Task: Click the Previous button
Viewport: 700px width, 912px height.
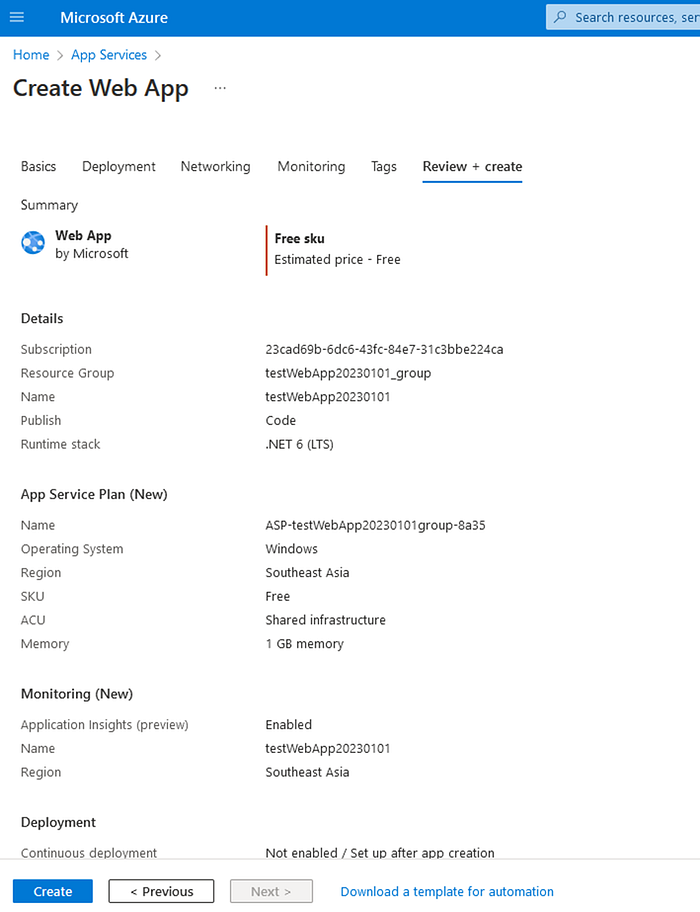Action: [161, 891]
